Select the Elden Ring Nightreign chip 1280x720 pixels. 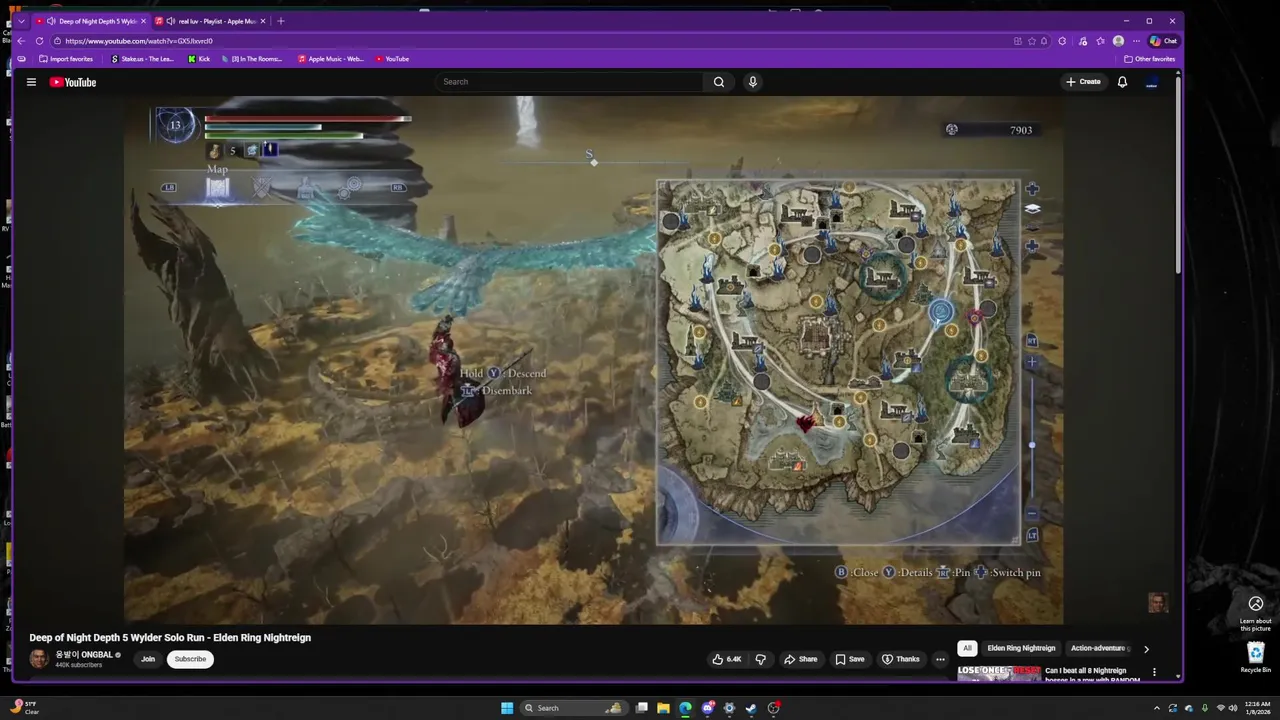coord(1021,648)
